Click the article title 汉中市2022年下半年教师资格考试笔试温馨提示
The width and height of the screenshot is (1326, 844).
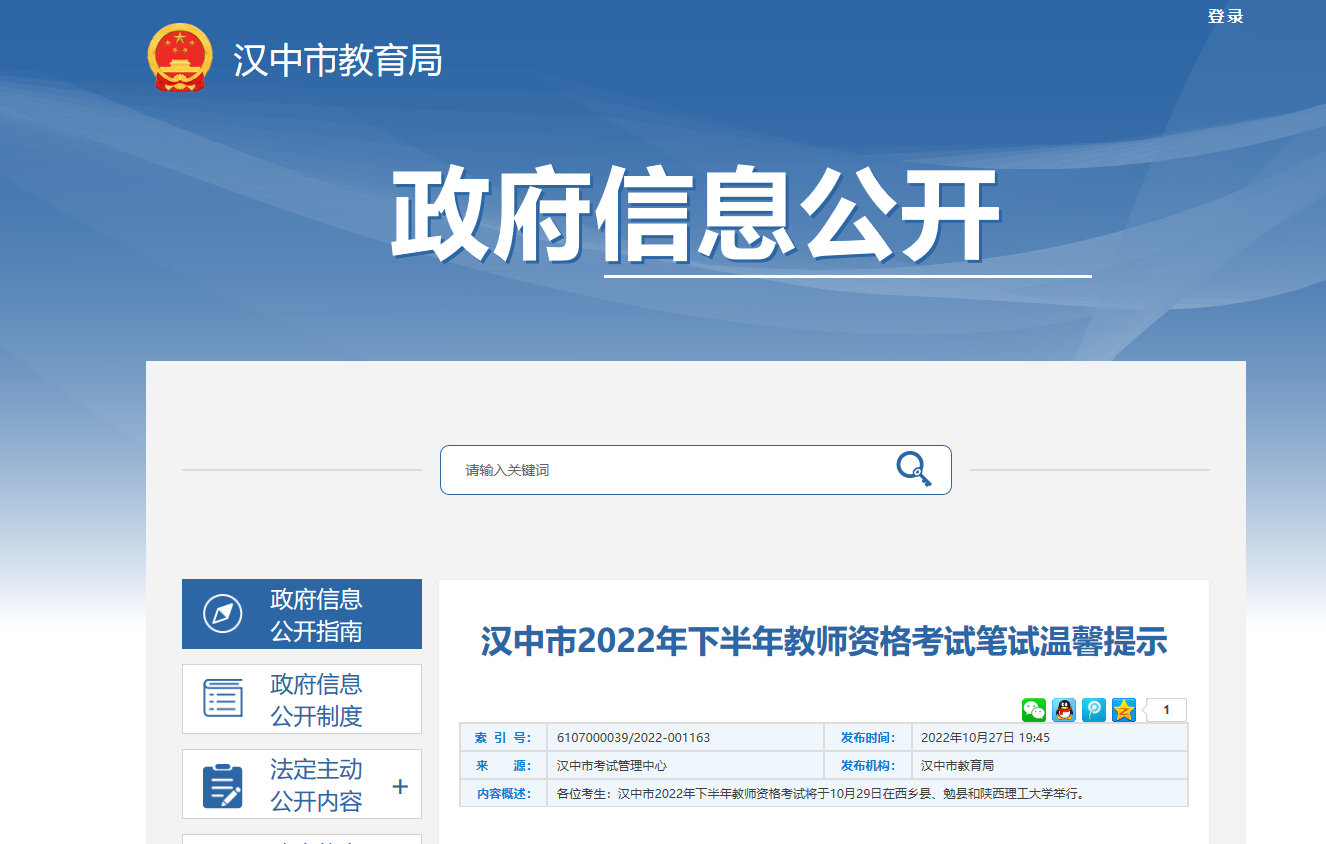[x=824, y=641]
